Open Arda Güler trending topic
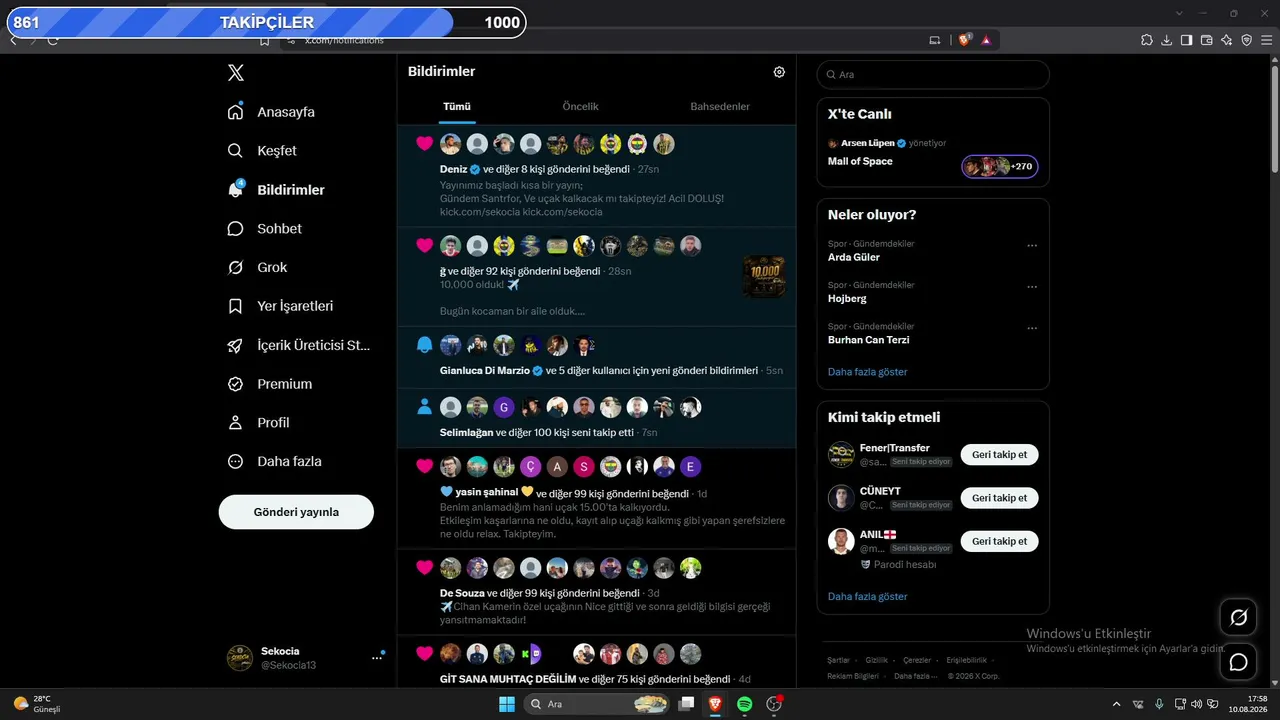This screenshot has width=1280, height=720. [854, 257]
